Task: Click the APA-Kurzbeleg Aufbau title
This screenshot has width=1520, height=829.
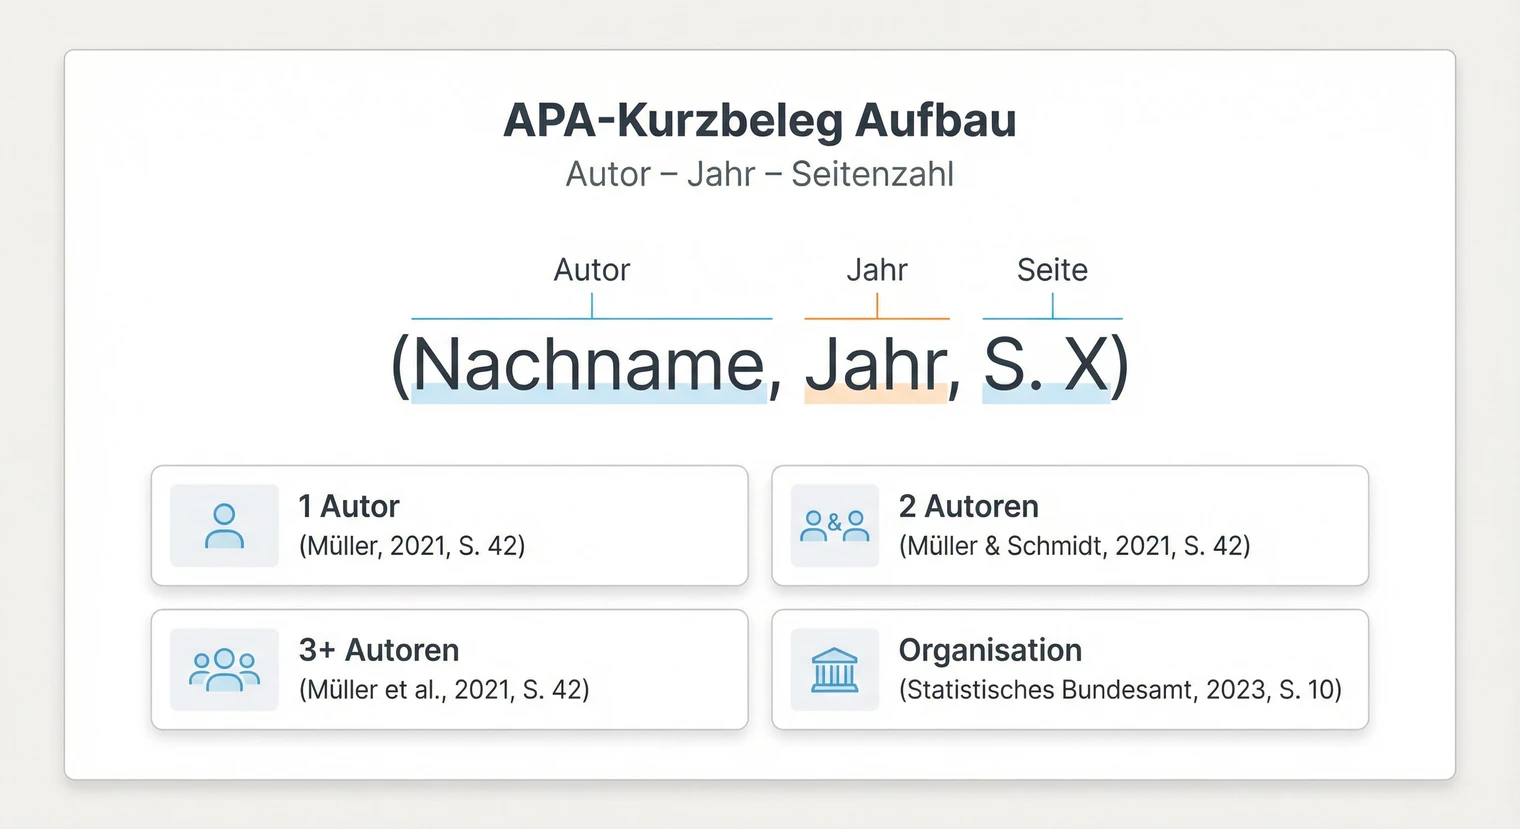Action: tap(760, 119)
